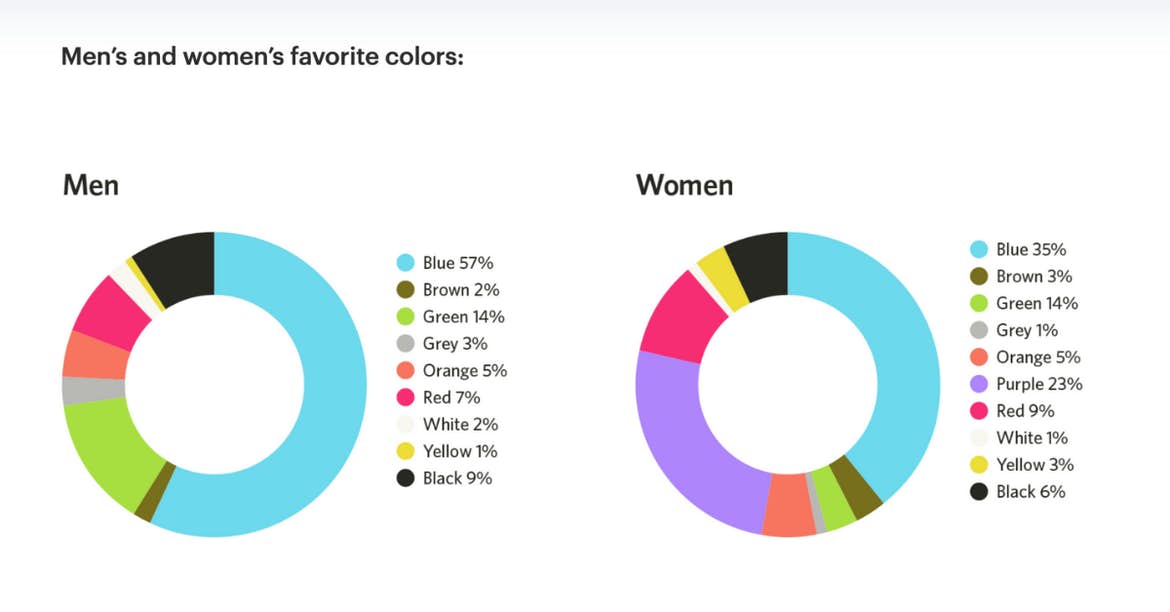Click the Women chart heading
The width and height of the screenshot is (1170, 612).
tap(684, 185)
